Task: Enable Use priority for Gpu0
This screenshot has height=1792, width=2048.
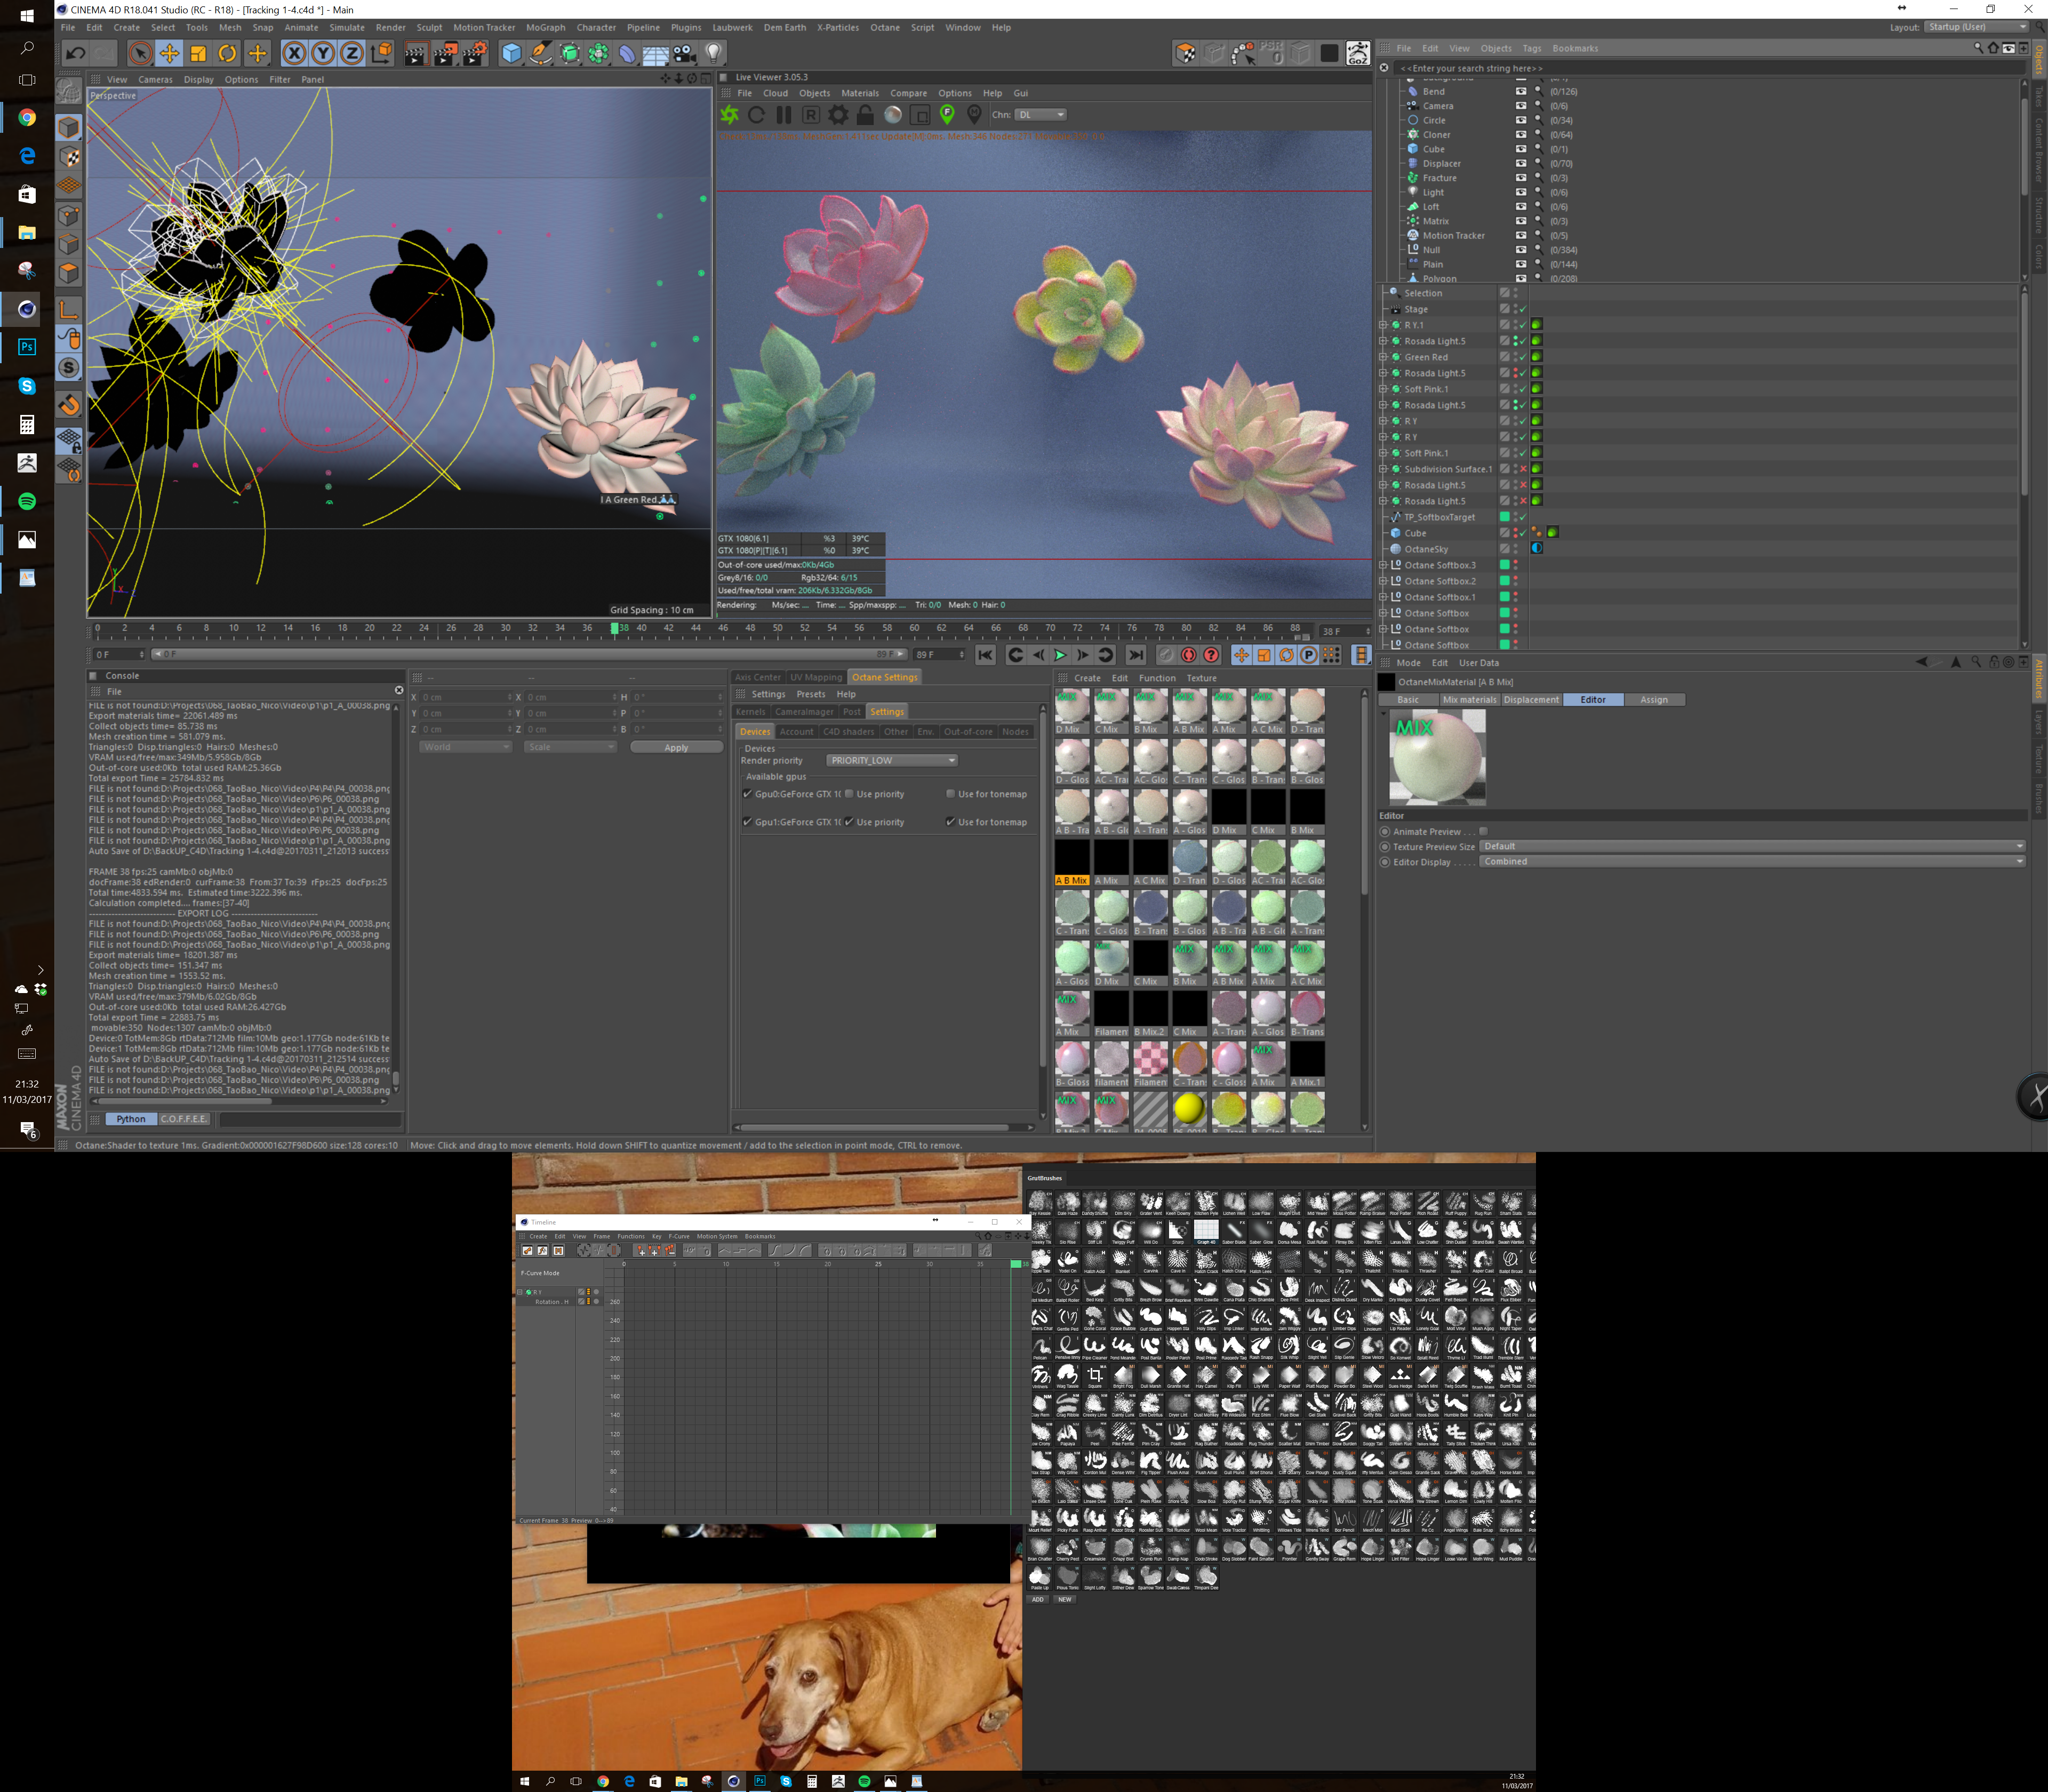Action: point(849,794)
